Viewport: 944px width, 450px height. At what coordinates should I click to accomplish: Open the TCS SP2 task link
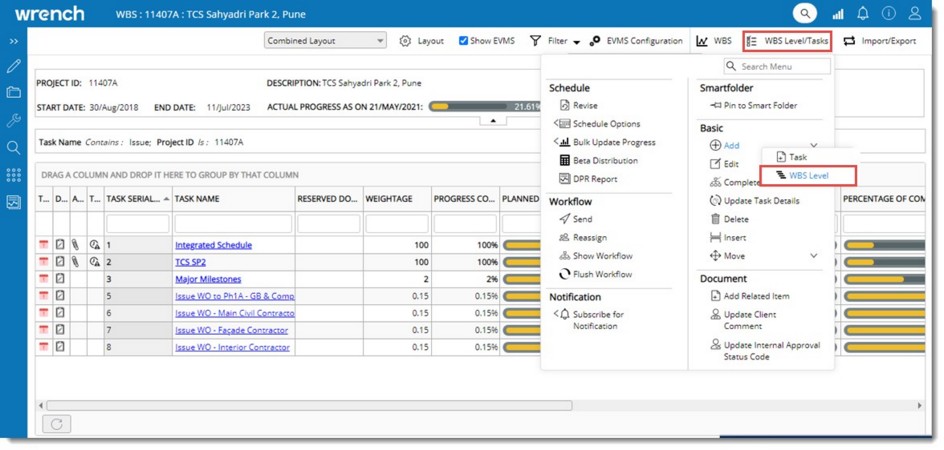point(190,262)
